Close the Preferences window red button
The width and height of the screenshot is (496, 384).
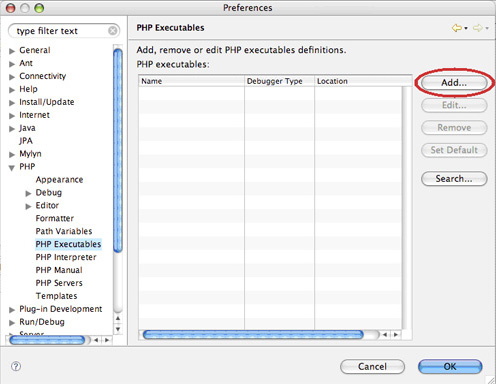[11, 8]
